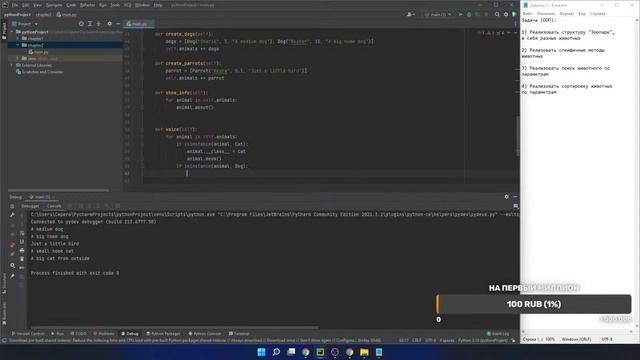Click the view breakpoints red icon
This screenshot has height=360, width=640.
tap(12, 245)
